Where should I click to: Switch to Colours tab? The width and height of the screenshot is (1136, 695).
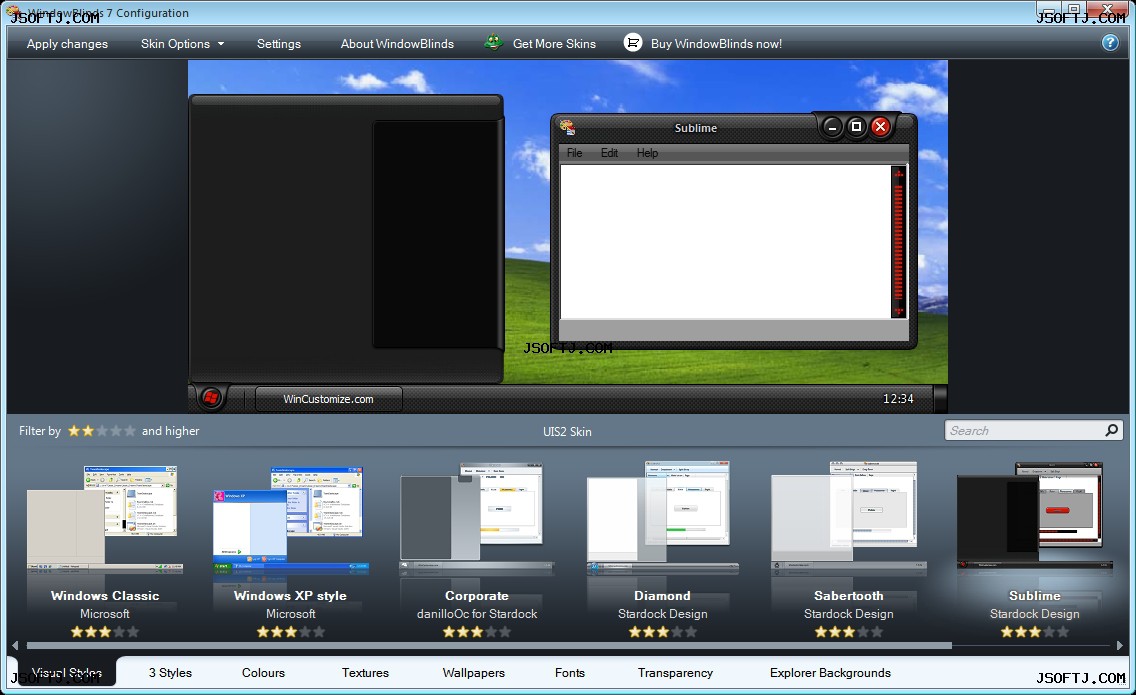pyautogui.click(x=263, y=673)
